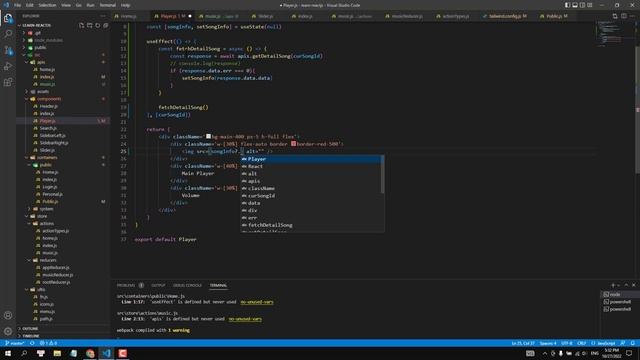The height and width of the screenshot is (360, 640).
Task: Open Source Control view in activity bar
Action: click(x=8, y=50)
